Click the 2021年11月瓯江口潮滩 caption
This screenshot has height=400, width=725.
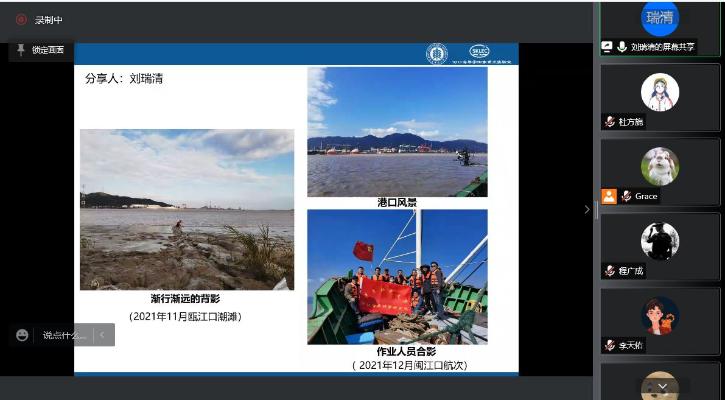click(x=185, y=317)
